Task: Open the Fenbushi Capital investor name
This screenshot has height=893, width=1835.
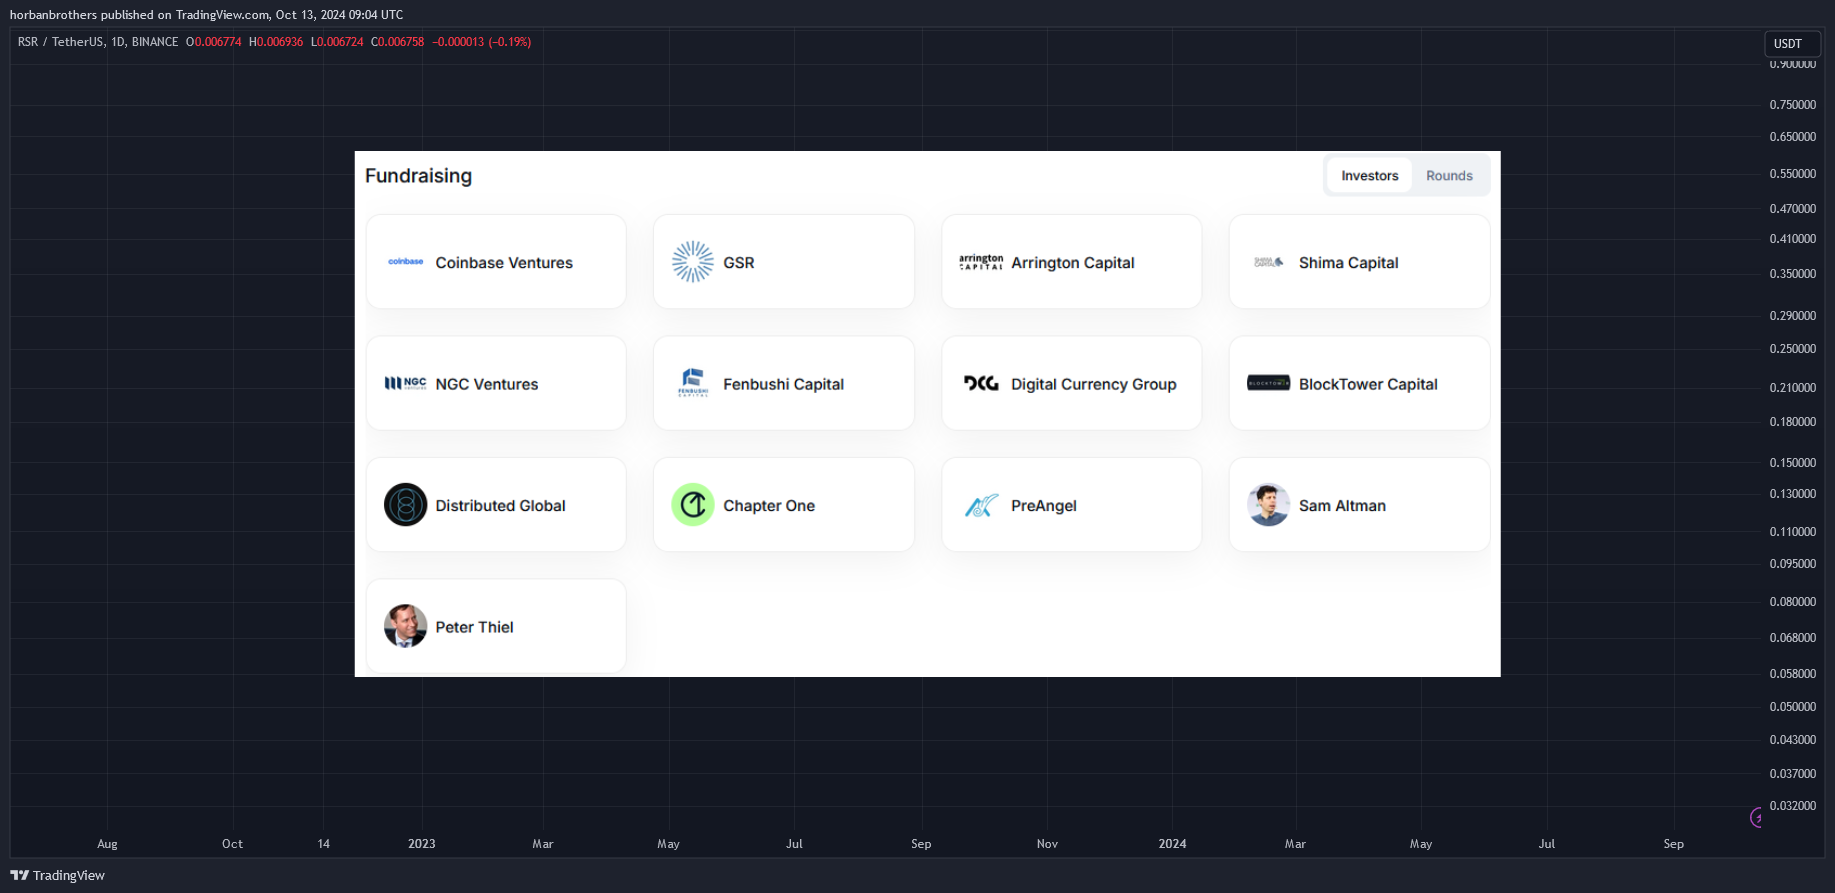Action: coord(783,383)
